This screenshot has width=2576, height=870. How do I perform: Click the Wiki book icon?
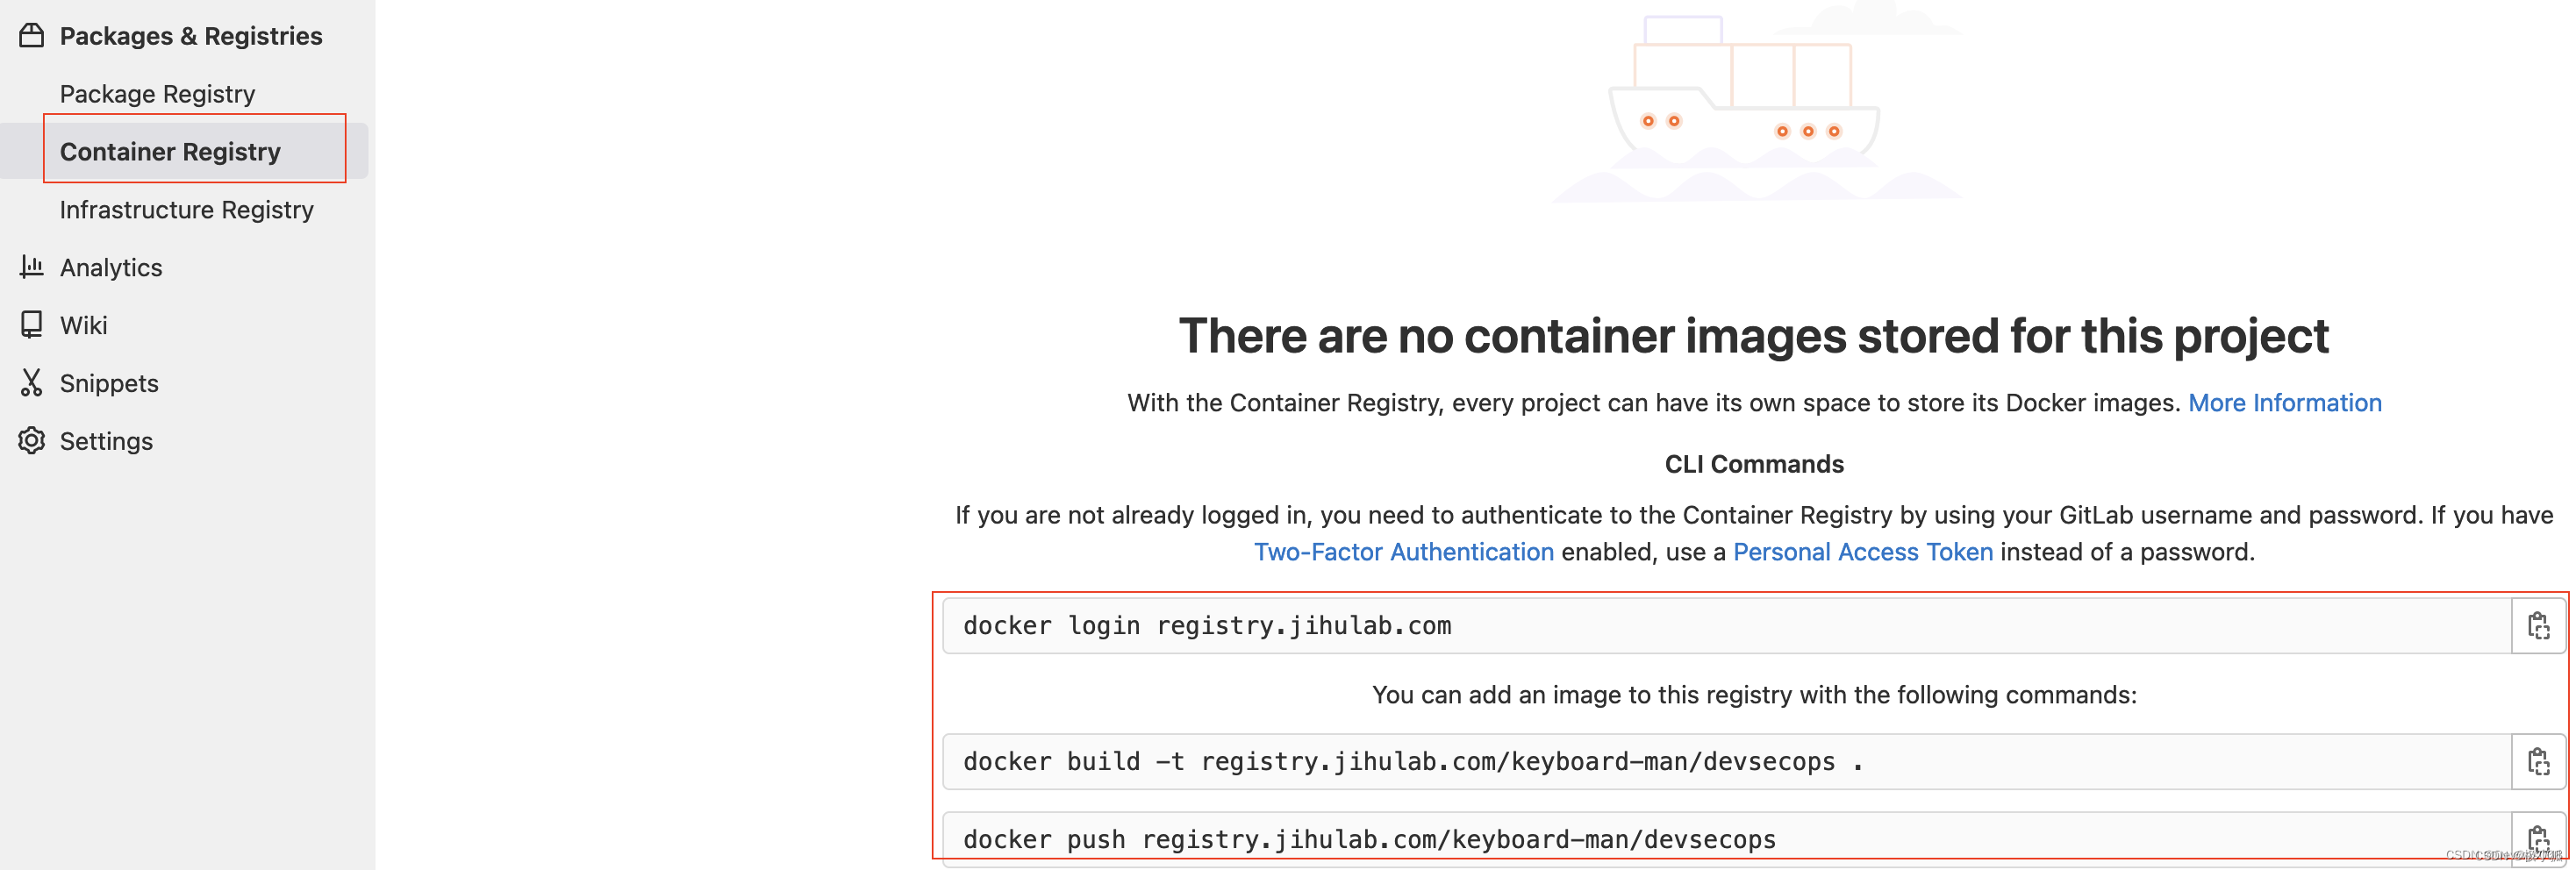click(31, 325)
